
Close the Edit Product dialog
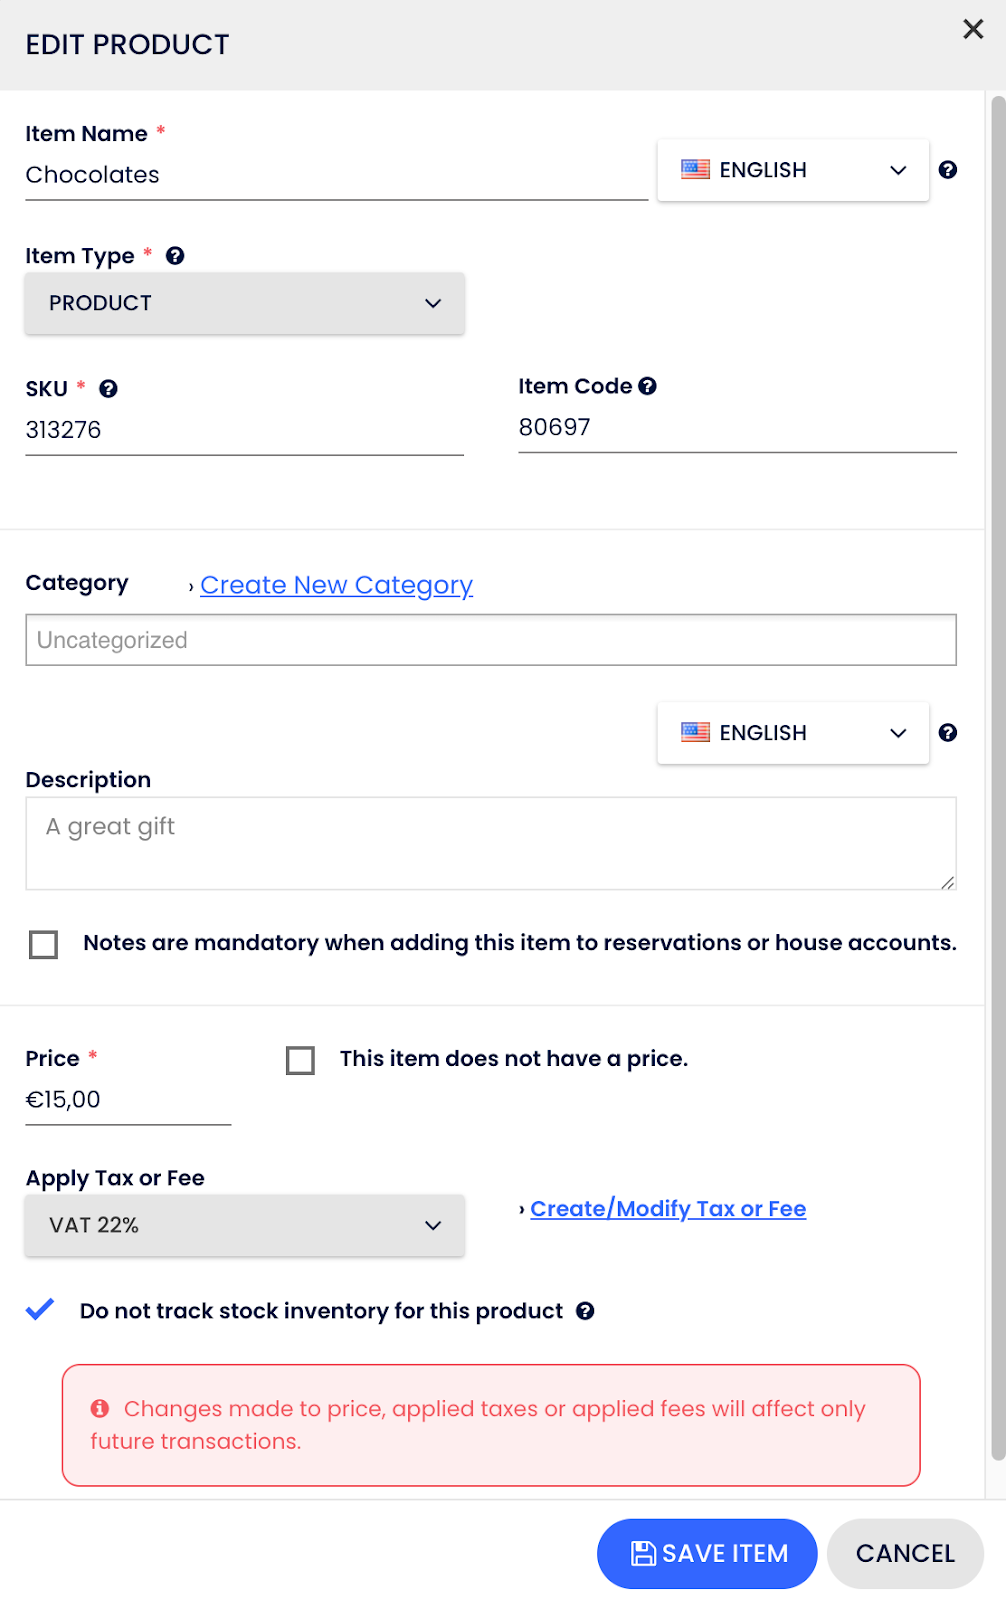[973, 29]
